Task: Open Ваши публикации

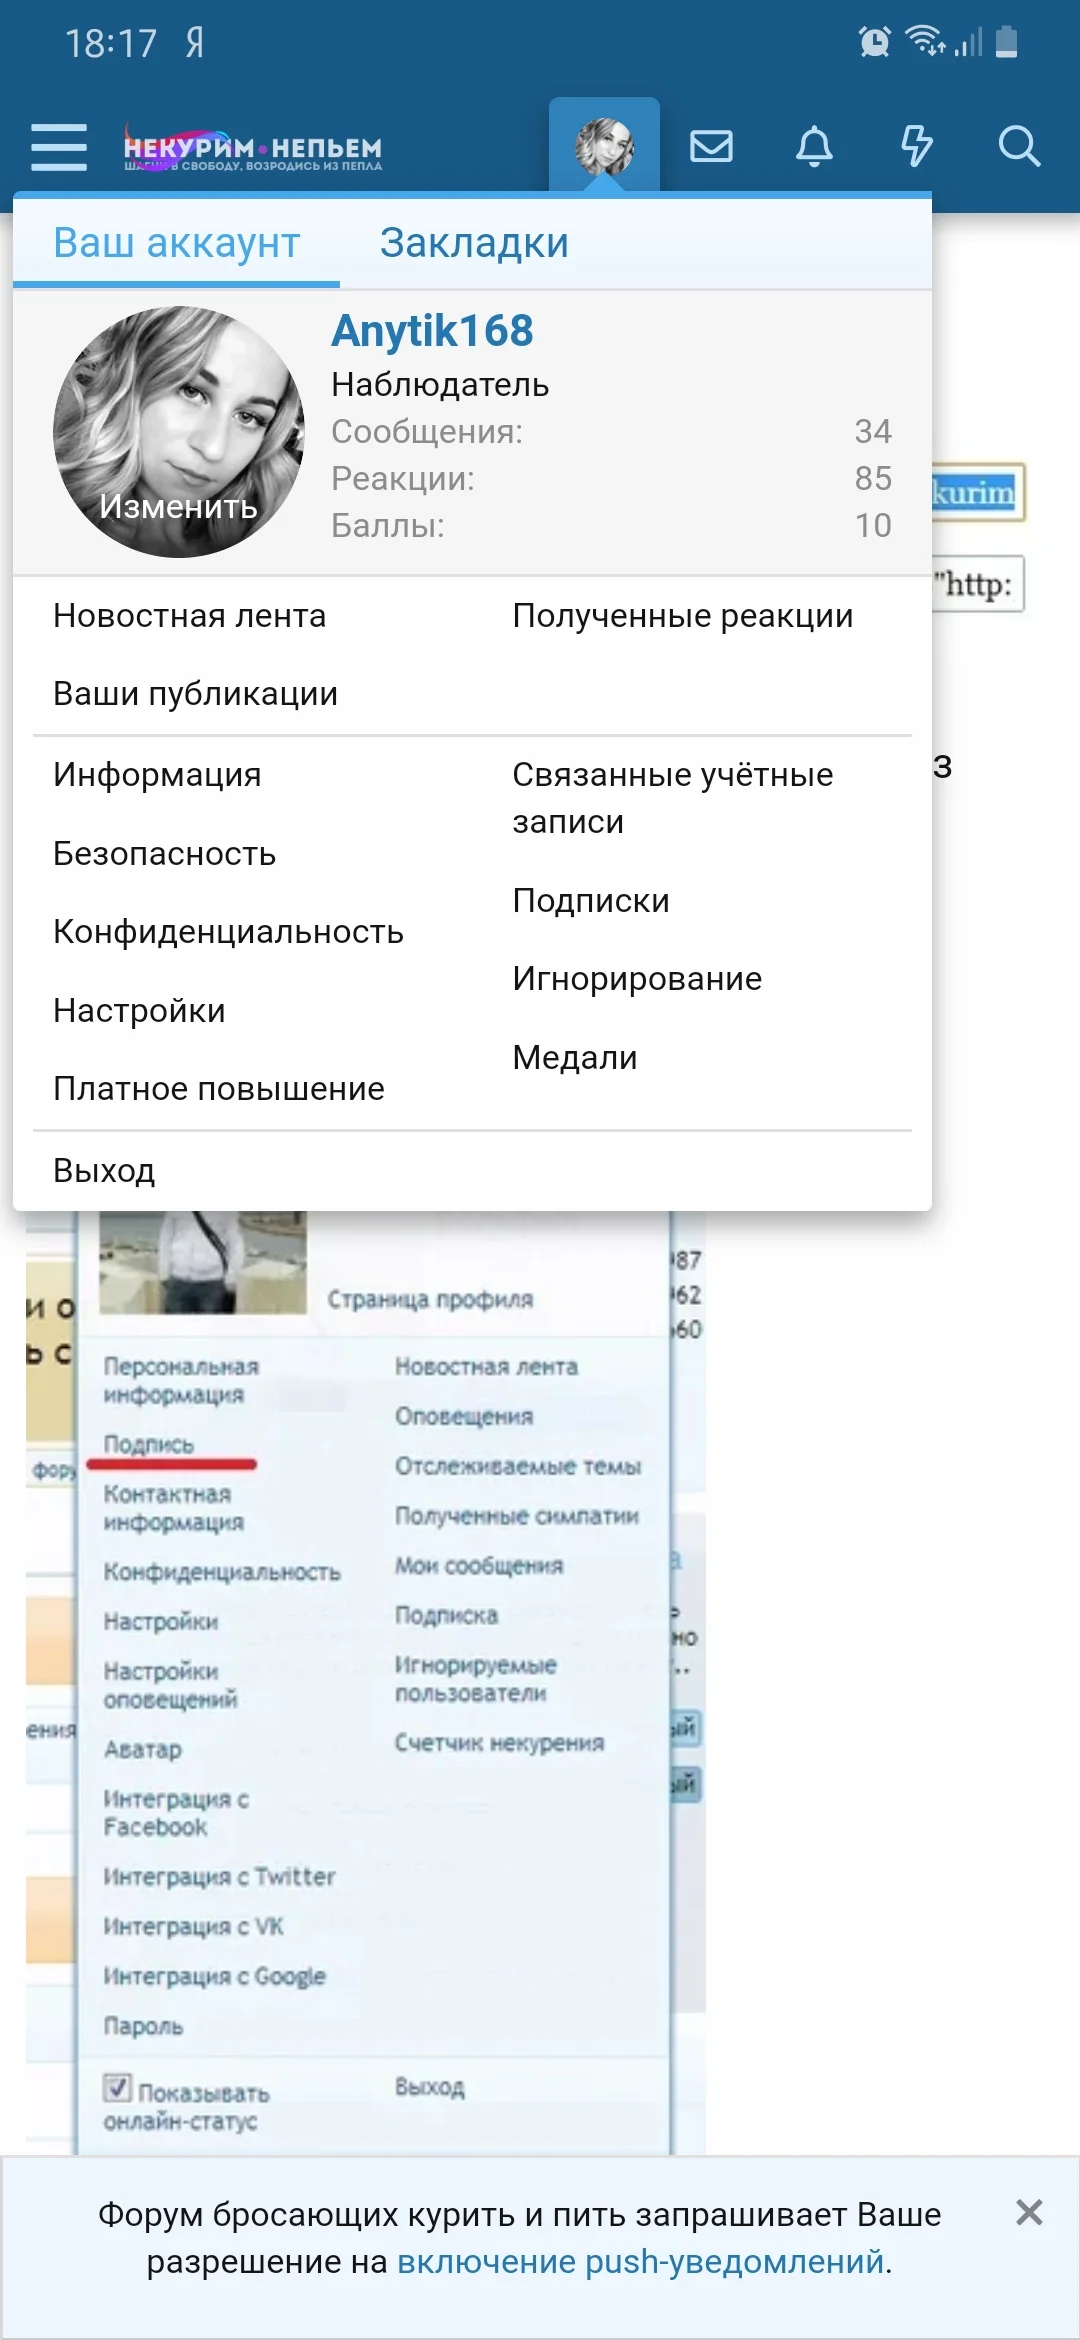Action: point(196,694)
